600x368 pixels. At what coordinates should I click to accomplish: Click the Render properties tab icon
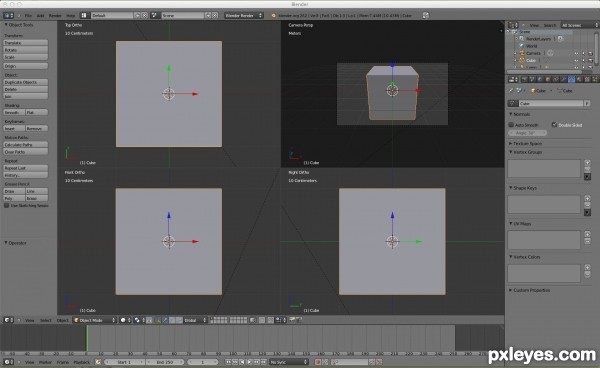[524, 79]
